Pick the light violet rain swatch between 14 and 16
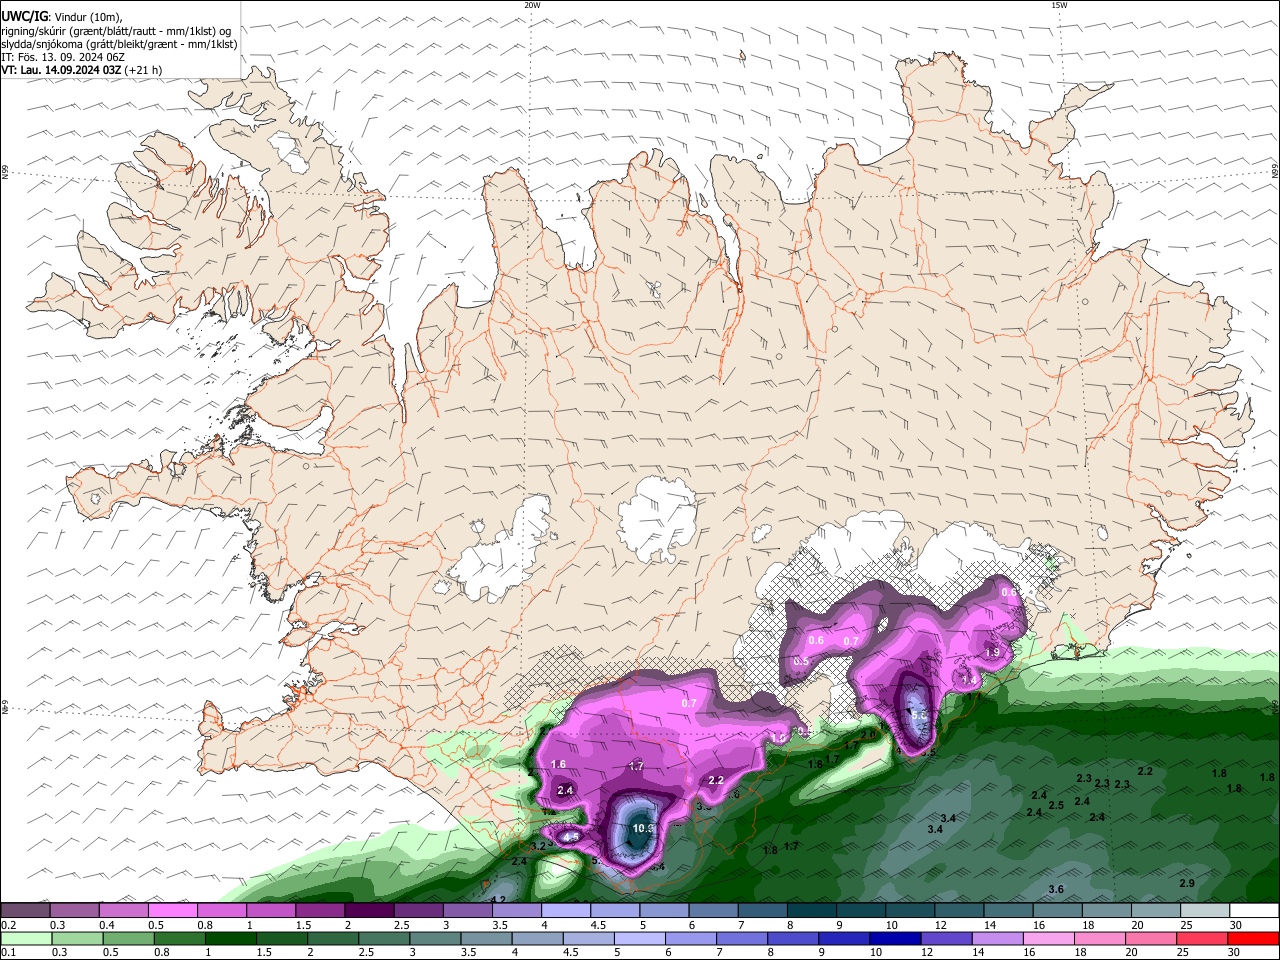This screenshot has width=1280, height=960. (x=996, y=938)
